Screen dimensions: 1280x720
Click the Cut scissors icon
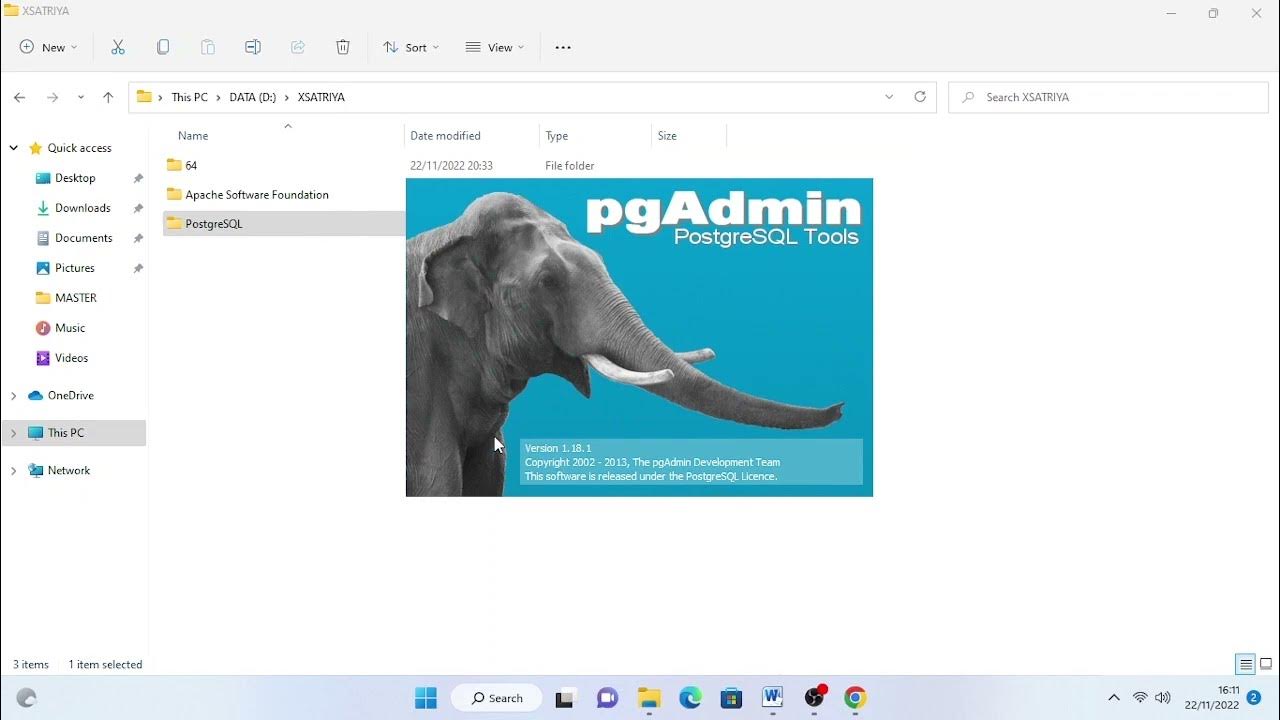pyautogui.click(x=118, y=47)
